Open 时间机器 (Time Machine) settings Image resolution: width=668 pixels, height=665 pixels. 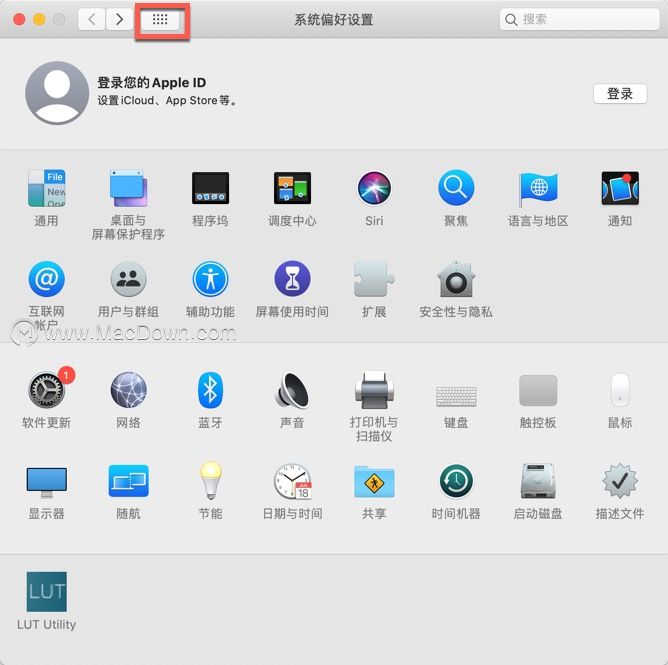456,481
